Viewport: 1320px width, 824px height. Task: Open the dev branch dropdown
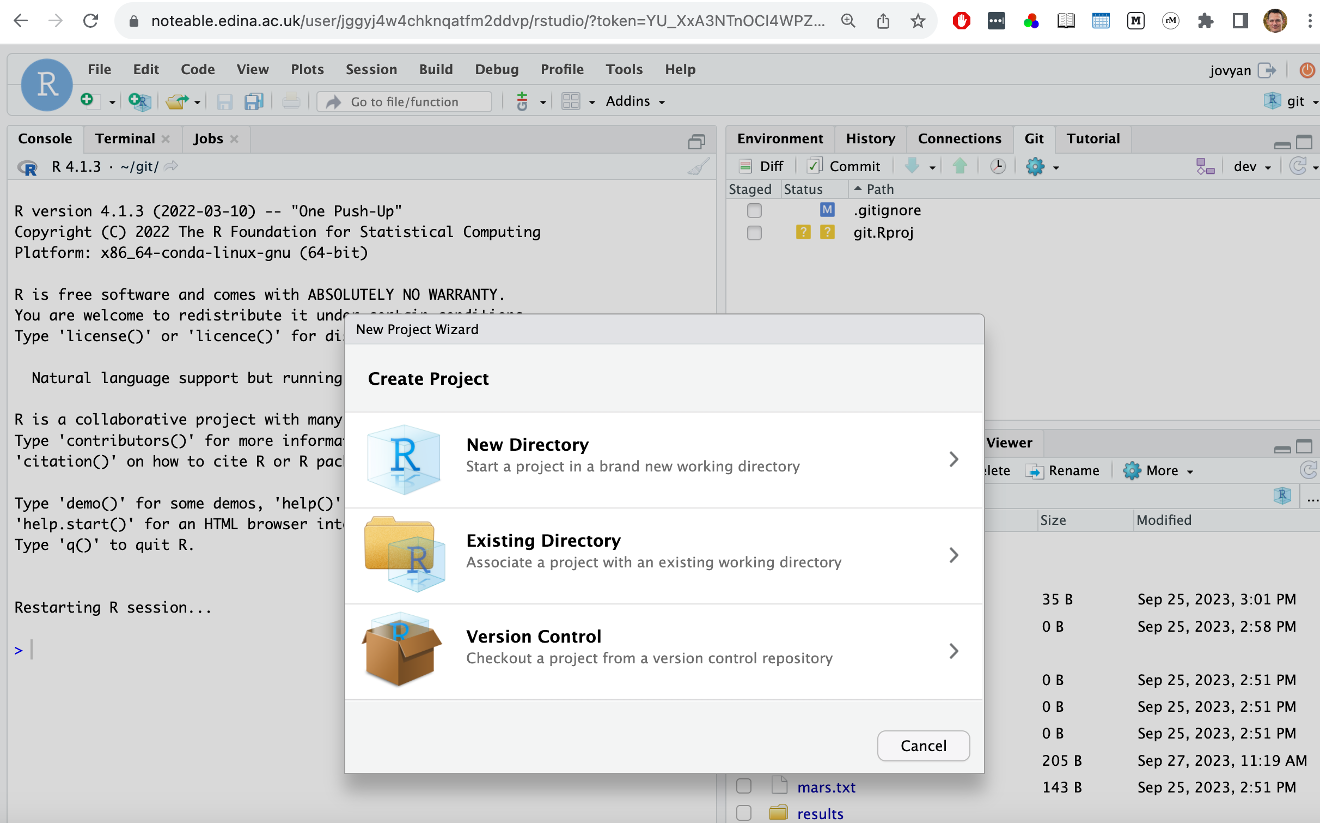tap(1250, 166)
